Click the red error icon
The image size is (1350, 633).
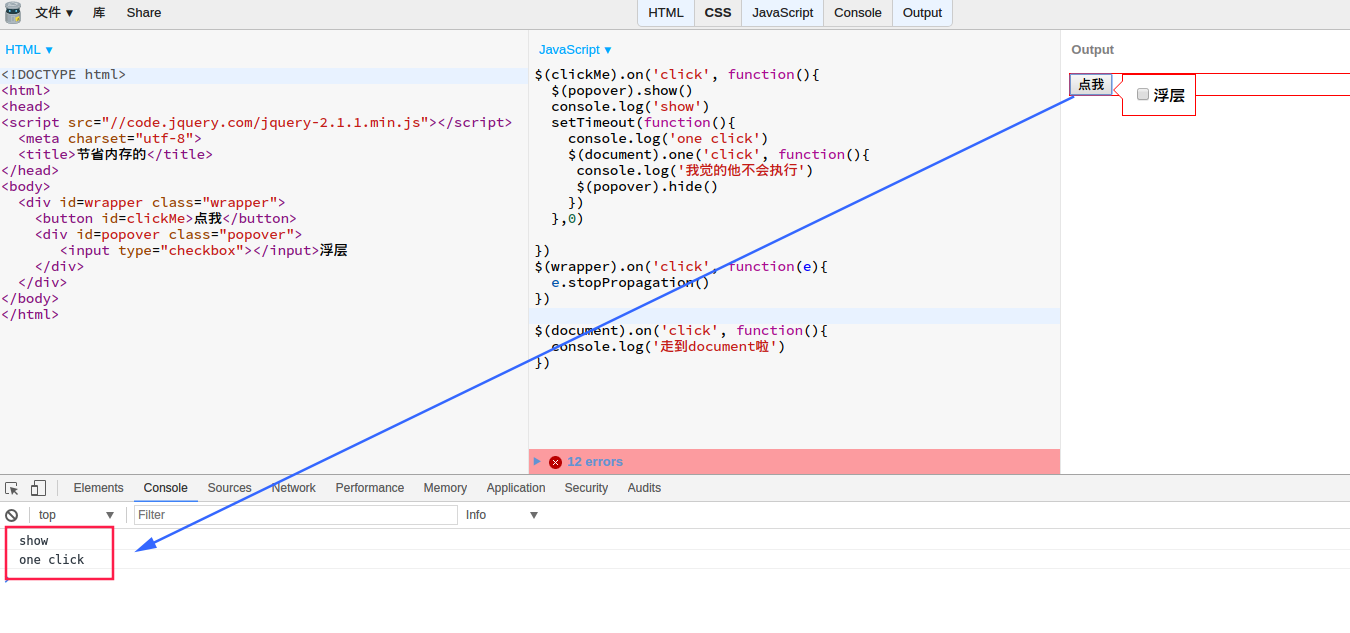tap(555, 462)
